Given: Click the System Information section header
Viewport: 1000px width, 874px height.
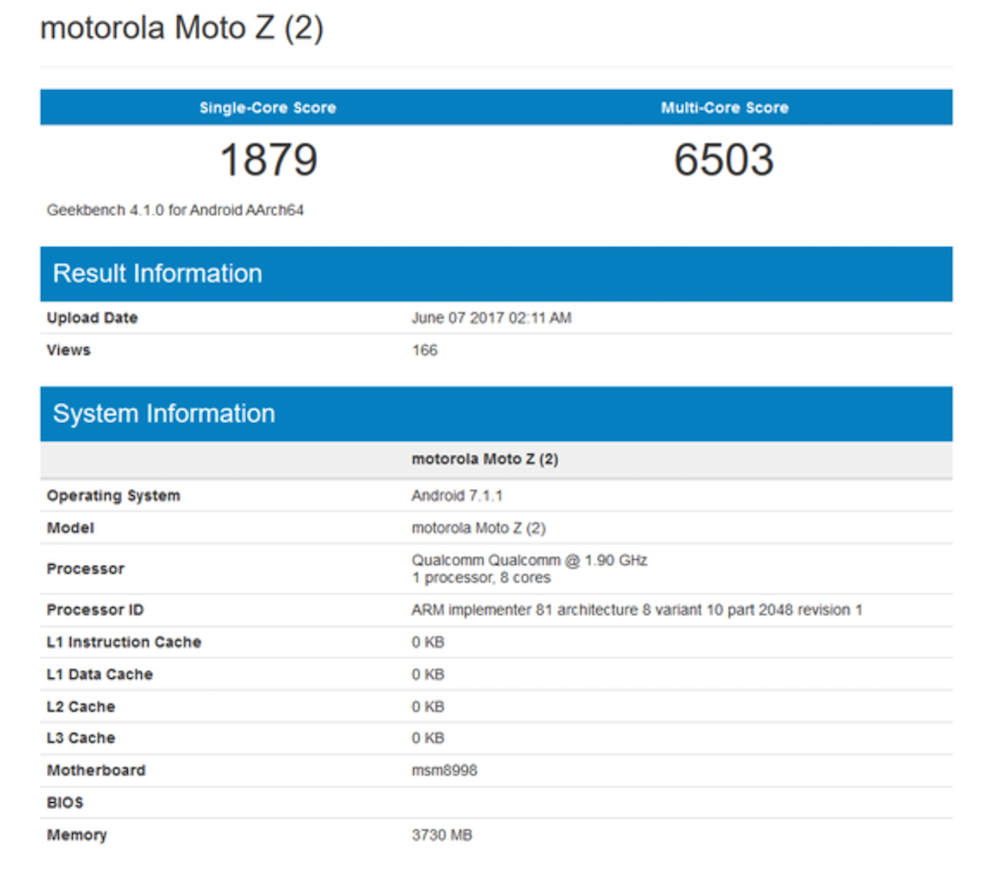Looking at the screenshot, I should pos(163,414).
